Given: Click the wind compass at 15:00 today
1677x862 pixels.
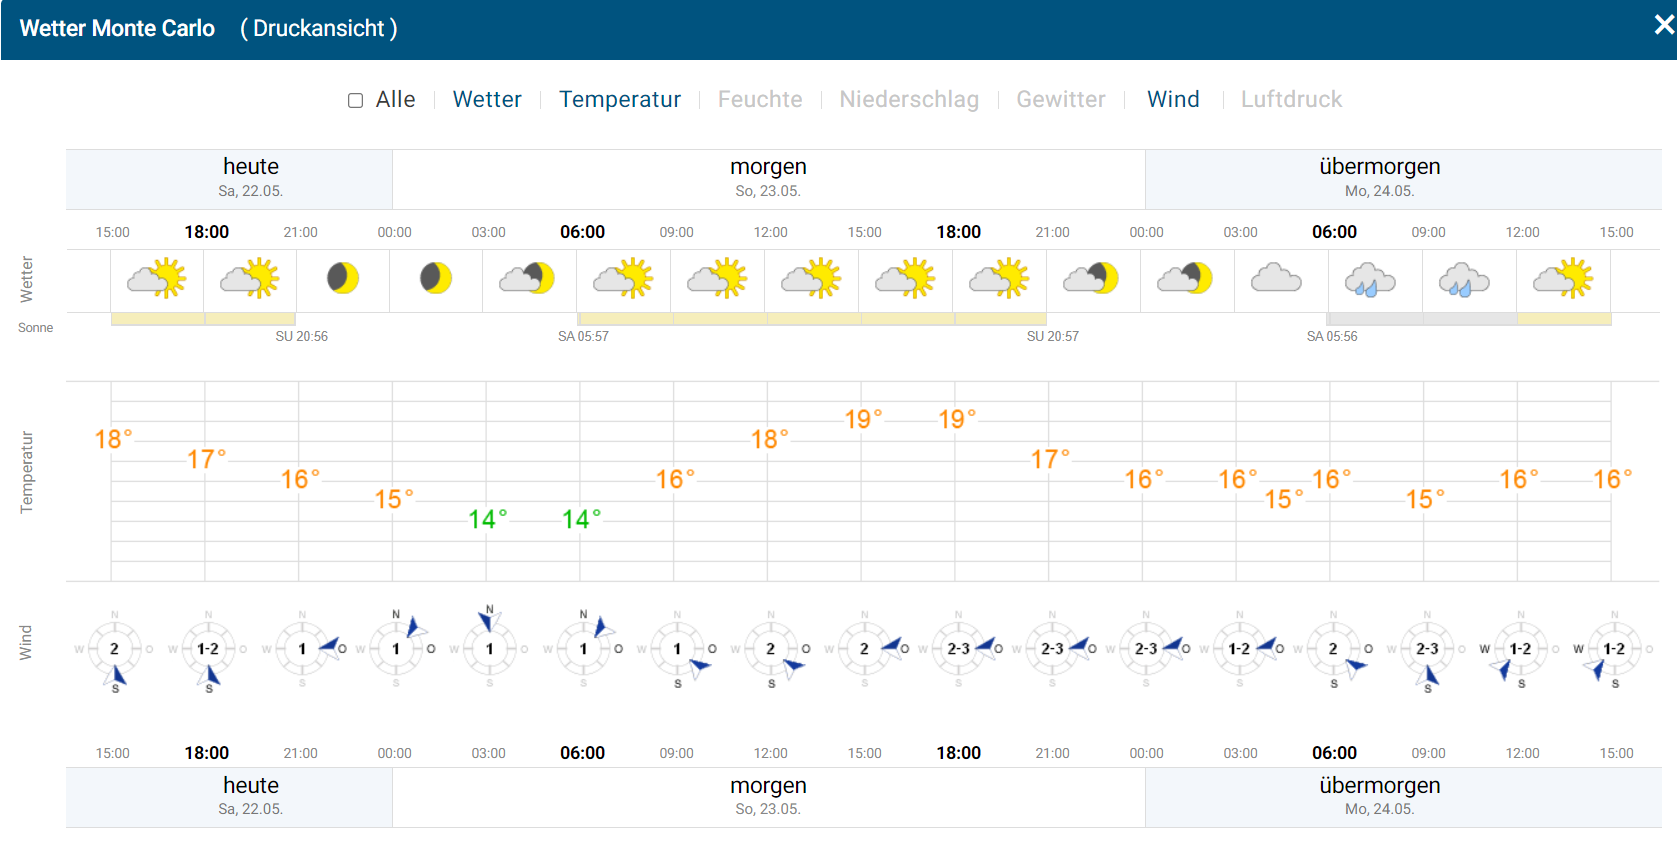Looking at the screenshot, I should tap(114, 650).
